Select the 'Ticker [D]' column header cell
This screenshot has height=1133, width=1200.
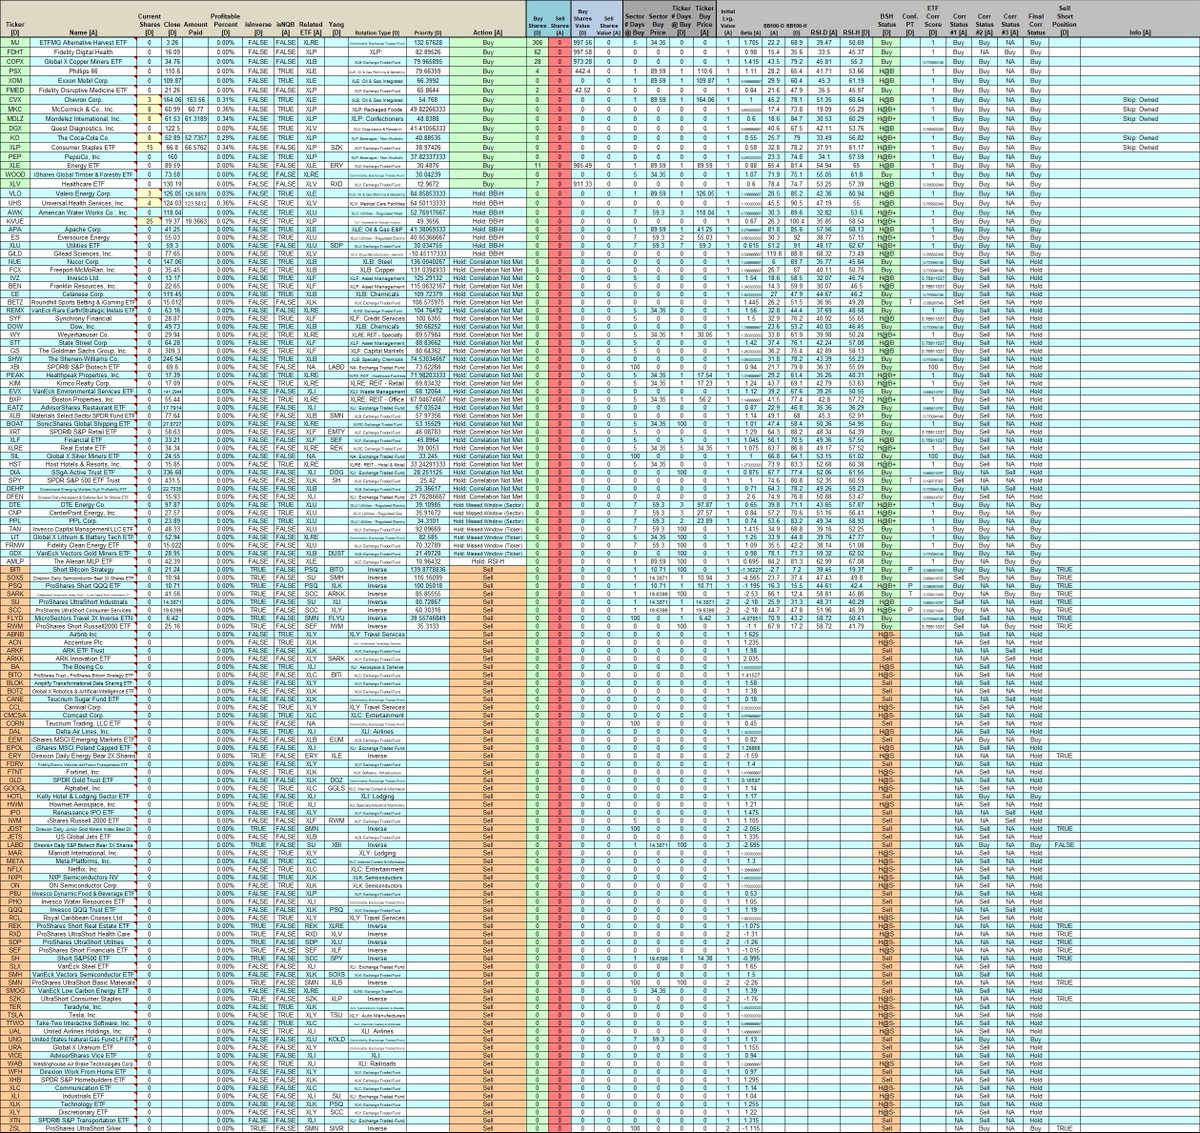(15, 21)
